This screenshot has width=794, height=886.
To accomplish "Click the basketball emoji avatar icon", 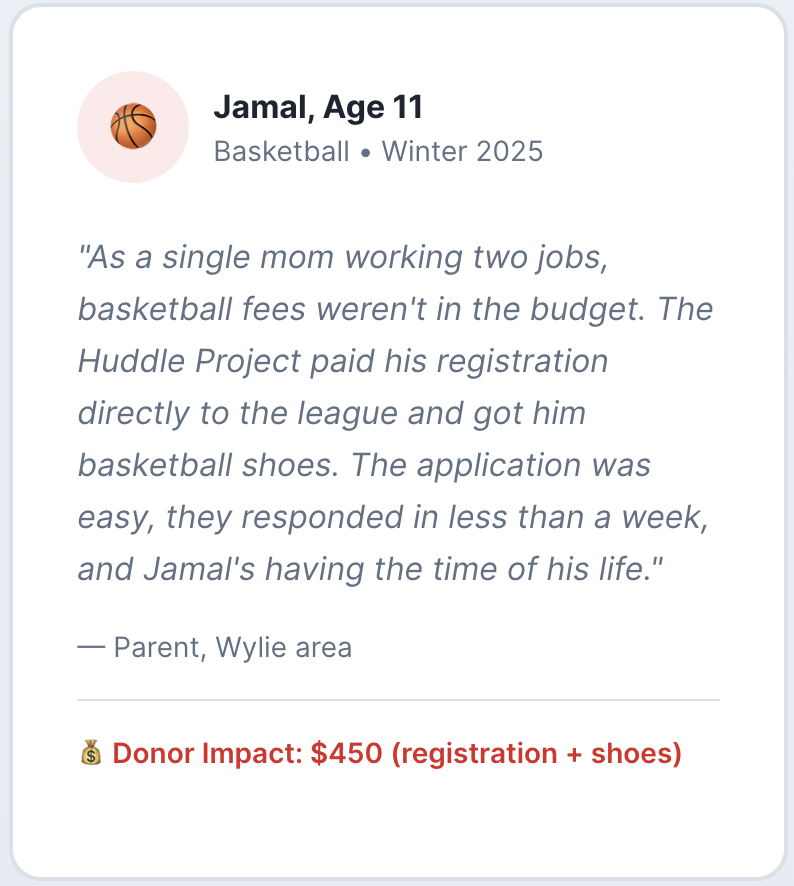I will [133, 127].
